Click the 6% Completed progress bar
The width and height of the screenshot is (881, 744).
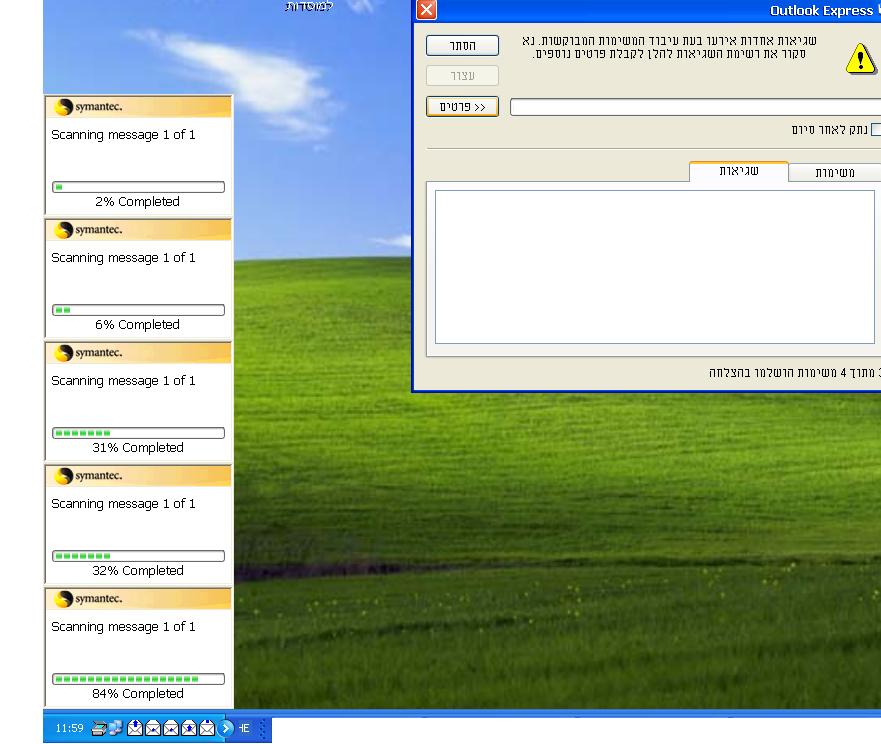138,310
